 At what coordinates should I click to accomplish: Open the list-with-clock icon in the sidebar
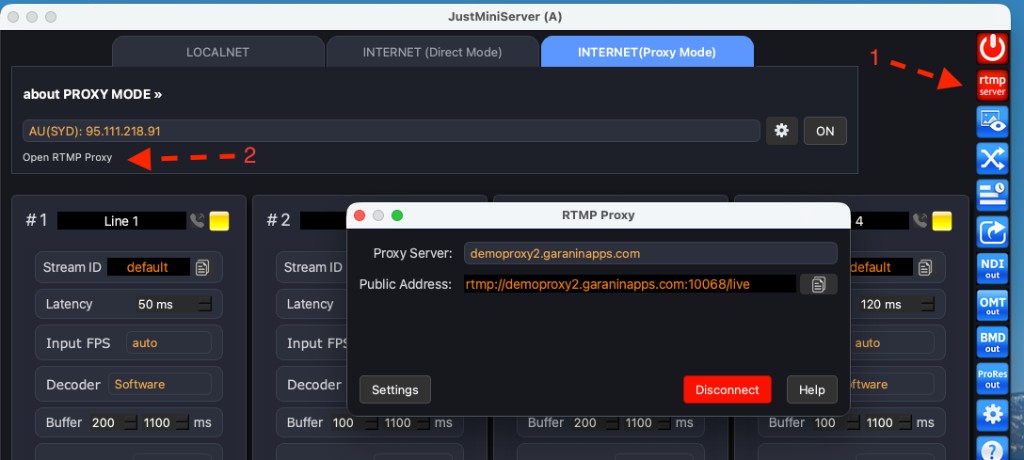click(x=992, y=195)
